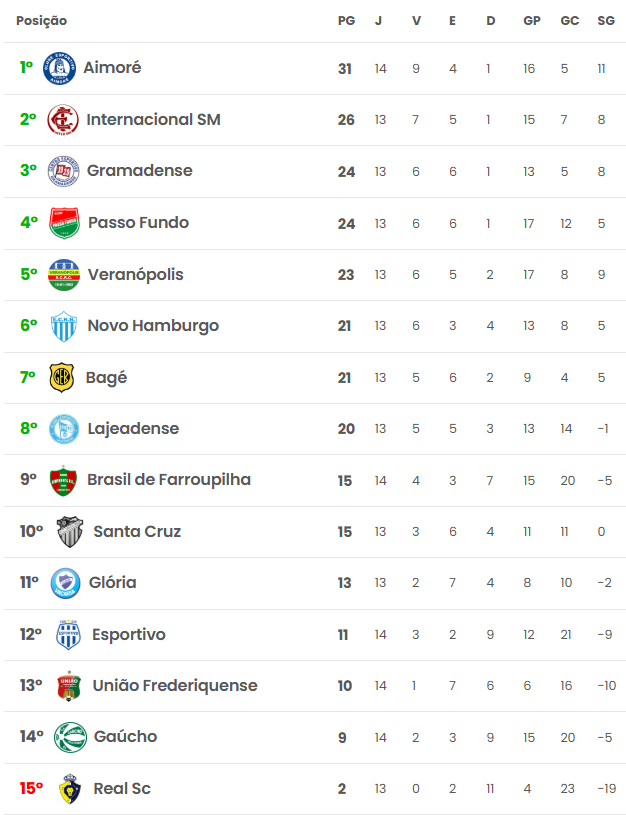Click the Novo Hamburgo crest
This screenshot has width=626, height=815.
[64, 326]
